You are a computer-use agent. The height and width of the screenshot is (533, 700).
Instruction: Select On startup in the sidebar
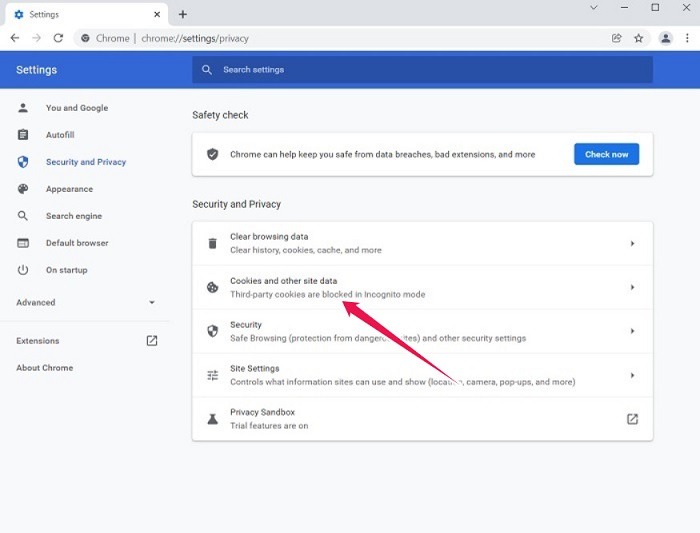[67, 270]
